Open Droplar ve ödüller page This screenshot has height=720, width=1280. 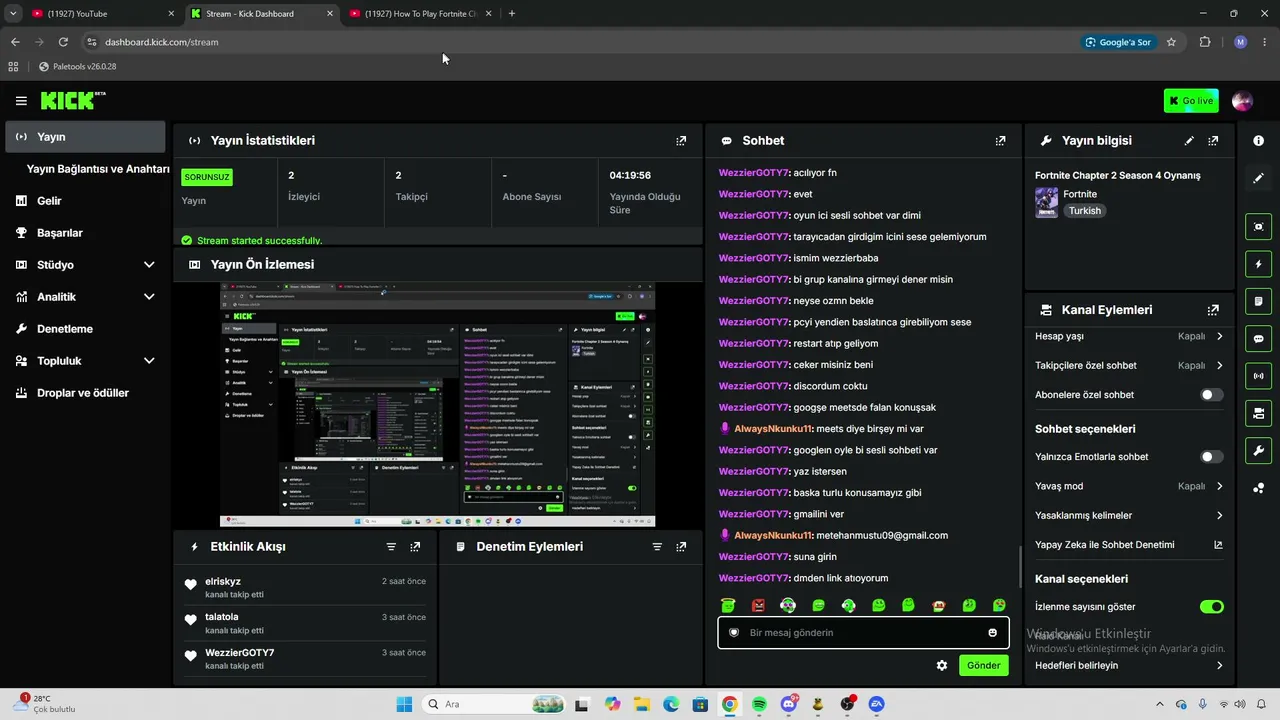pyautogui.click(x=85, y=393)
